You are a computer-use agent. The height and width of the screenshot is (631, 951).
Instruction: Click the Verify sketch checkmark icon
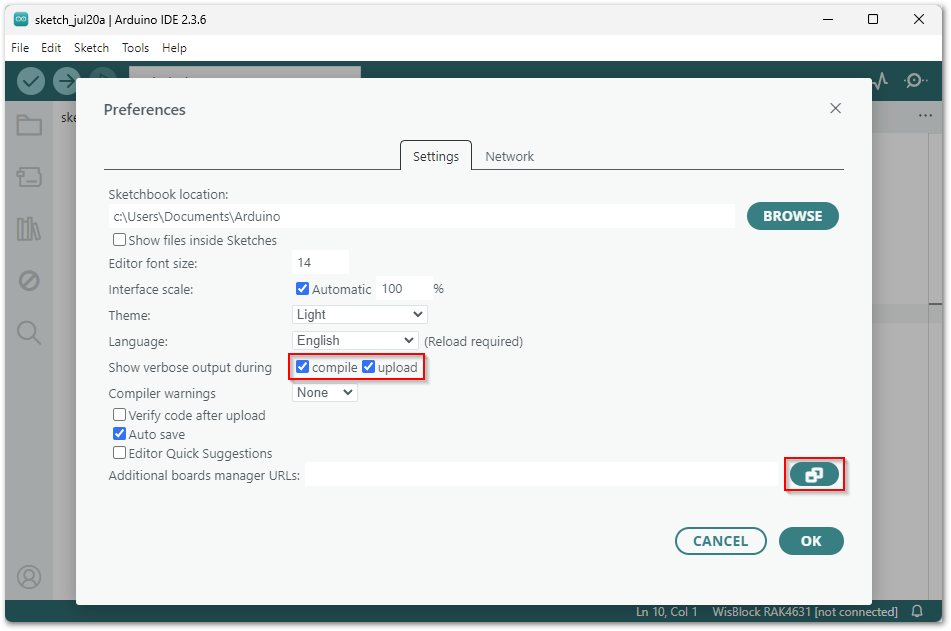click(30, 81)
